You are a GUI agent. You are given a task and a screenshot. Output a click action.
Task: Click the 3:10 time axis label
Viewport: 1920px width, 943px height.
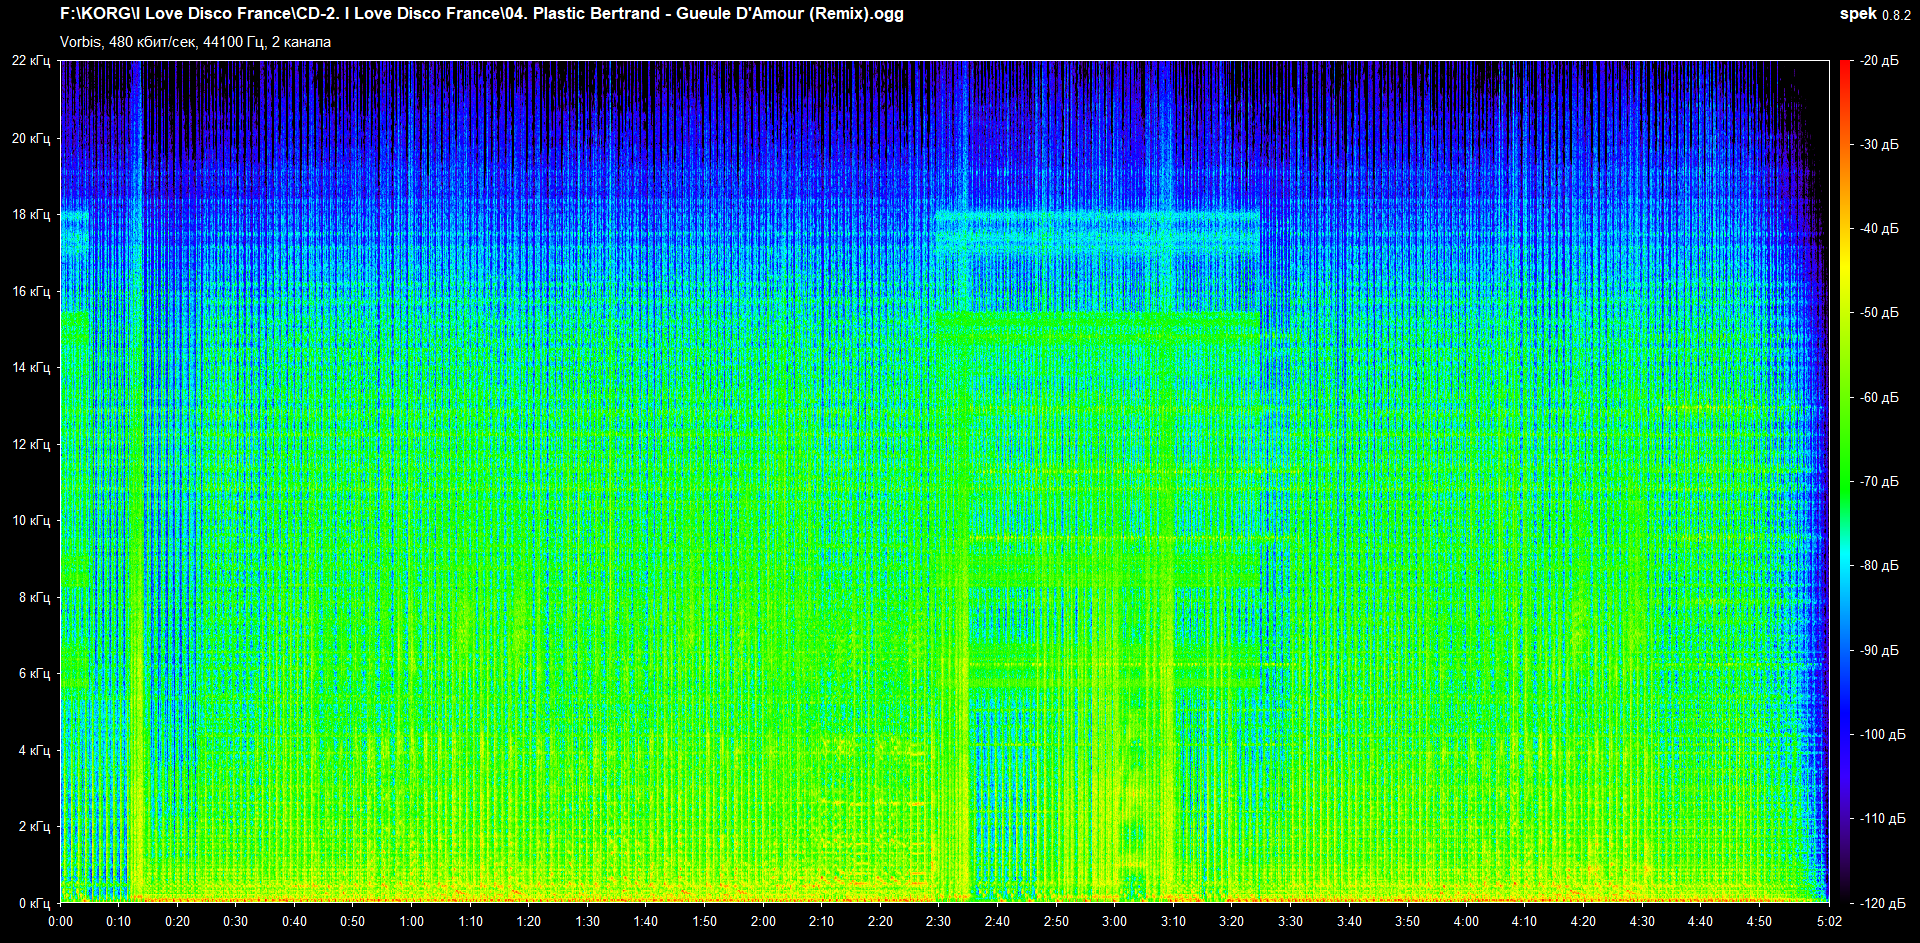(1173, 922)
